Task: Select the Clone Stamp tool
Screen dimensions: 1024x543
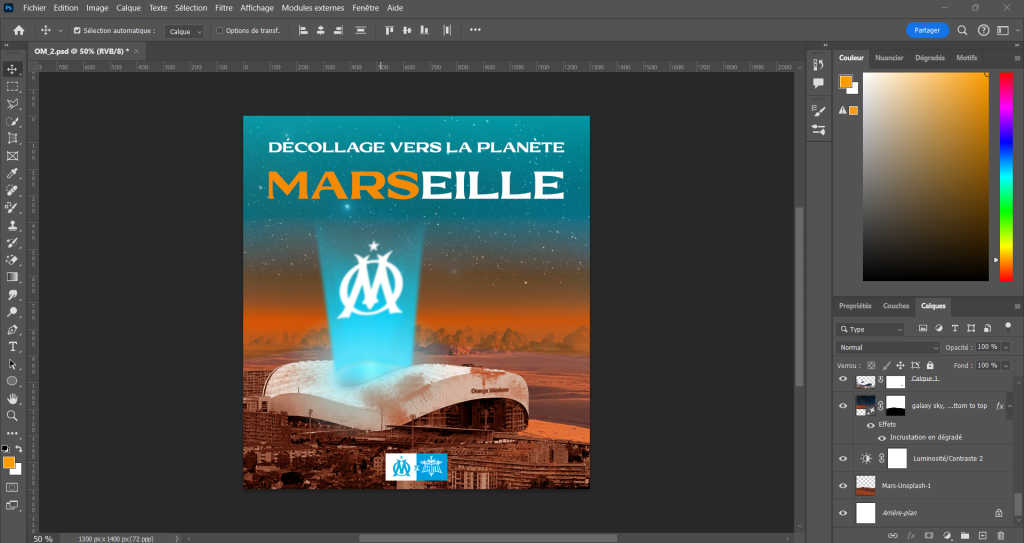Action: tap(12, 225)
